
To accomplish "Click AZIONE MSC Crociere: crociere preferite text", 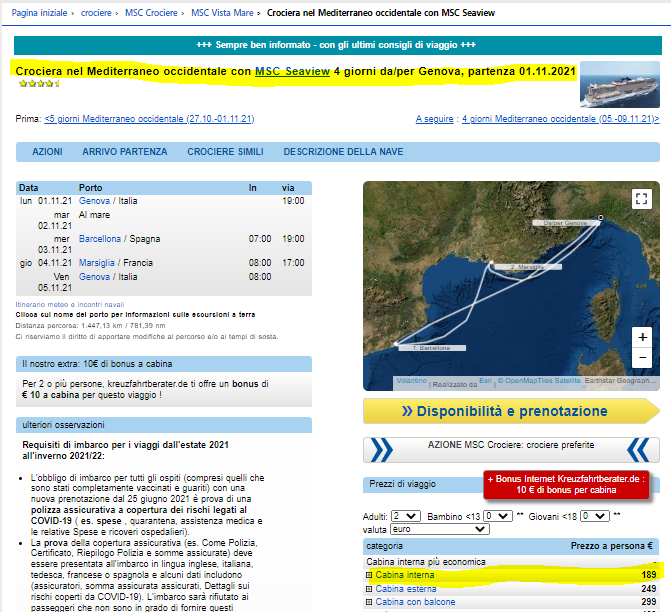I will pos(511,445).
